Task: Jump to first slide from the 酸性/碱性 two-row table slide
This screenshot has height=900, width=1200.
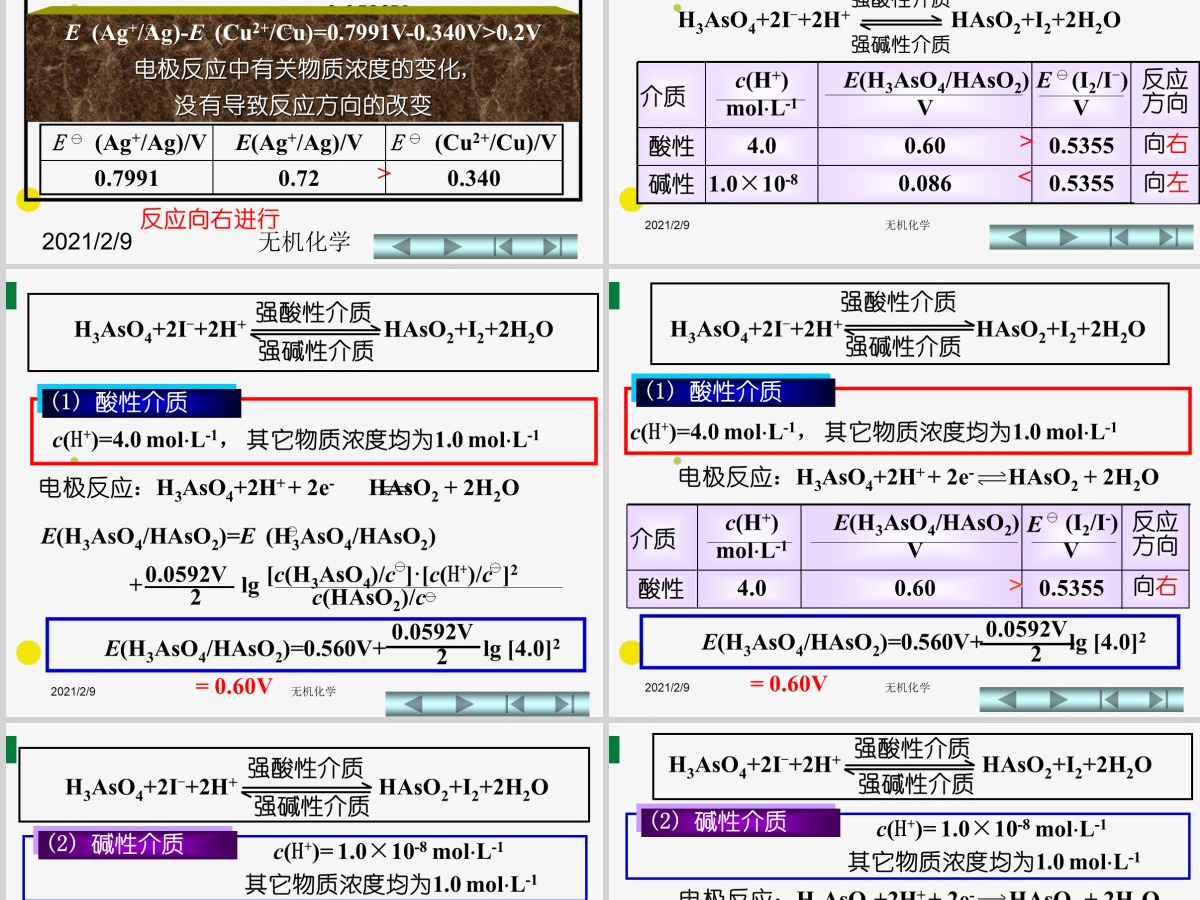Action: (1118, 237)
